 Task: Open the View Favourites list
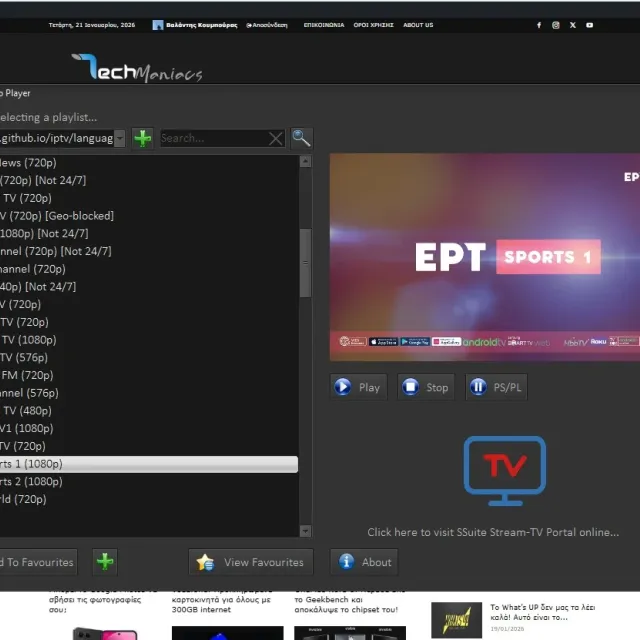point(251,562)
